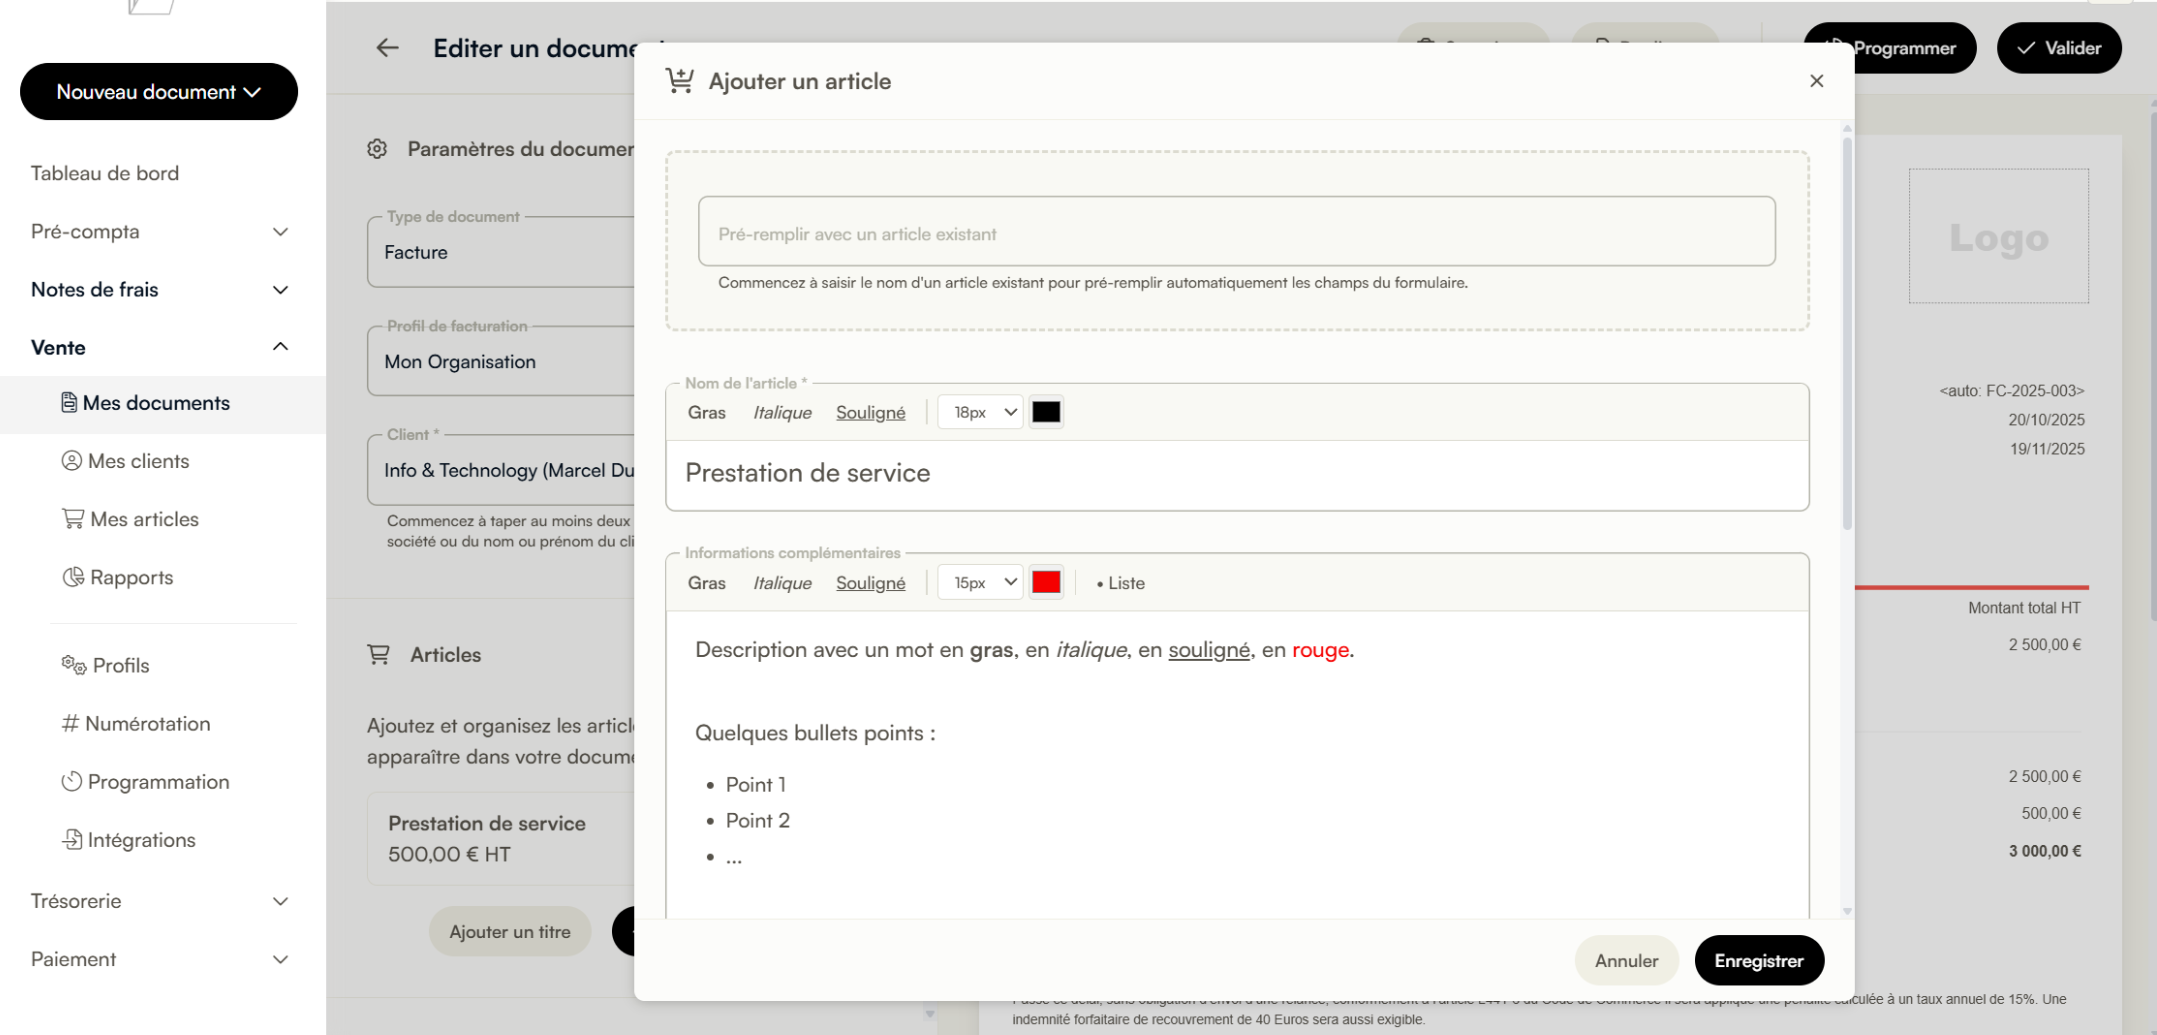
Task: Expand the Pré-compta section chevron
Action: click(281, 232)
